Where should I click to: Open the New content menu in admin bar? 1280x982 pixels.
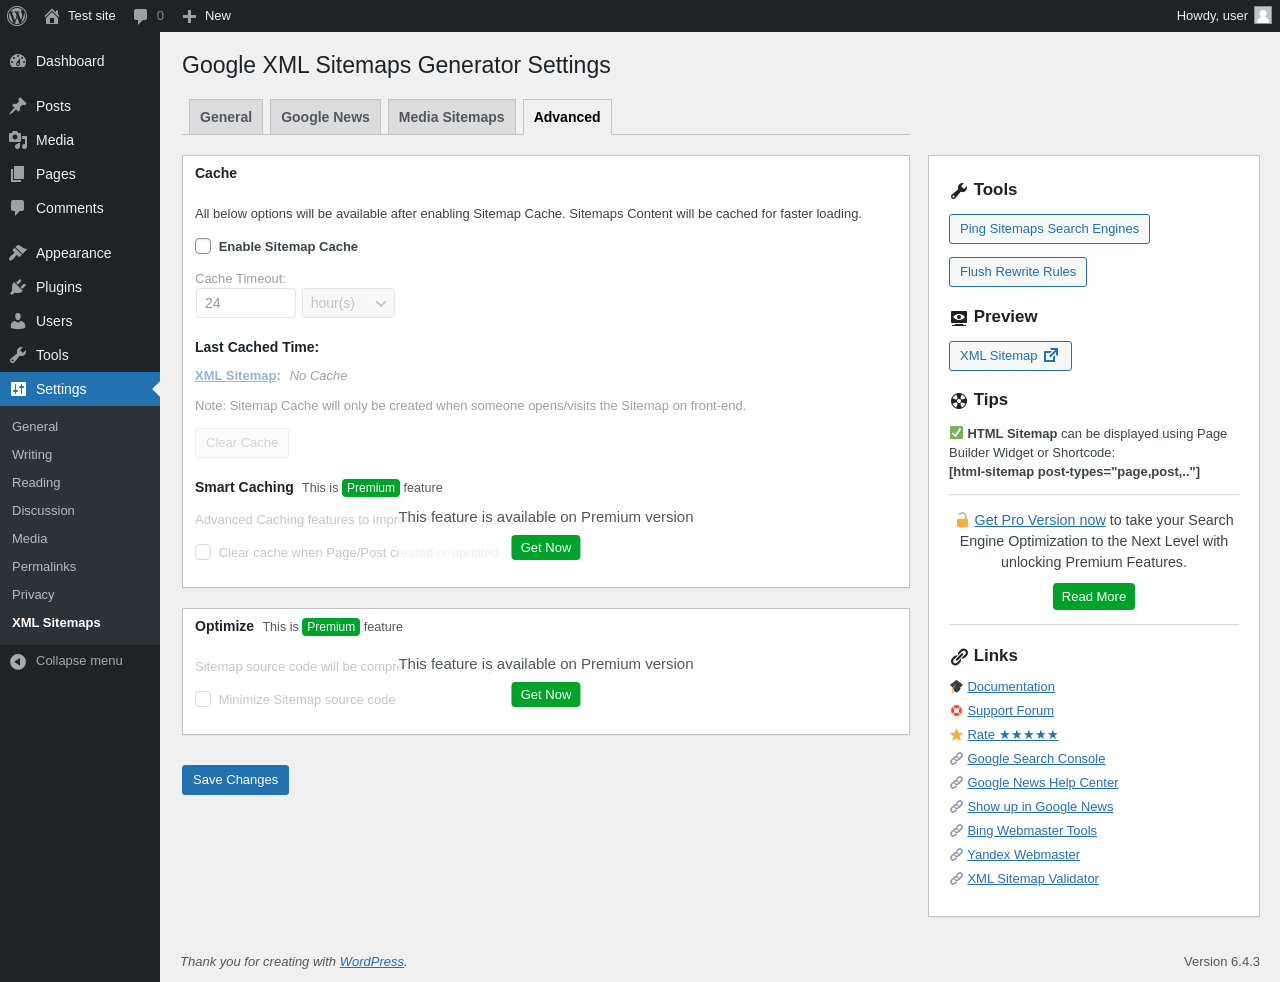coord(207,16)
